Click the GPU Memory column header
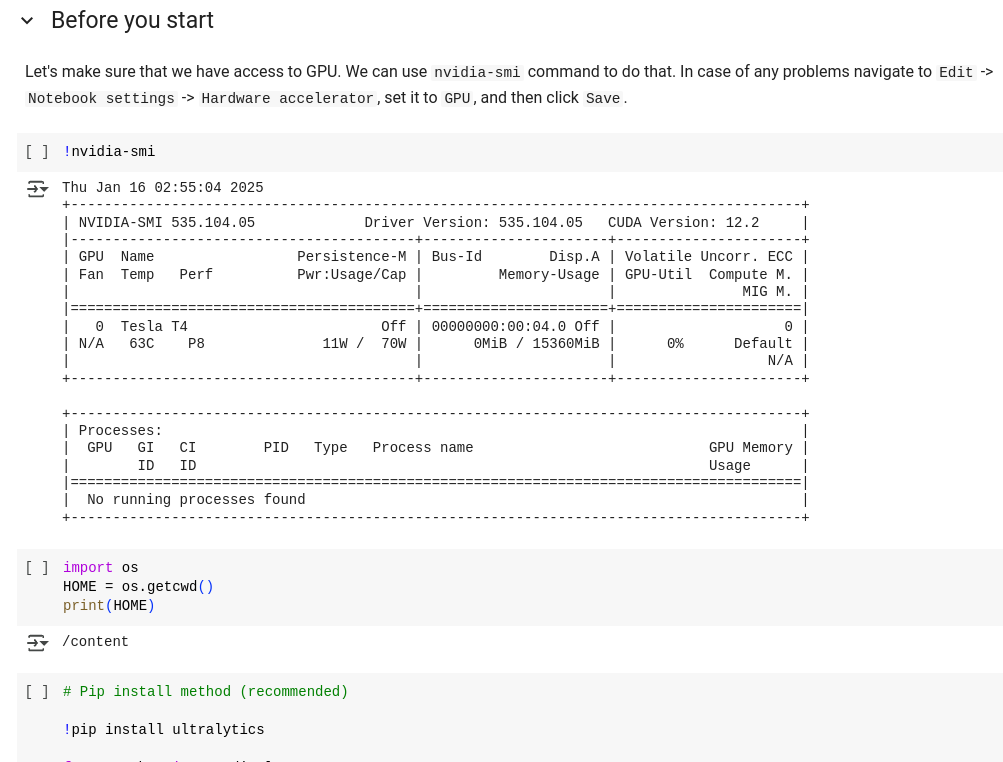The height and width of the screenshot is (762, 1003). [x=750, y=448]
